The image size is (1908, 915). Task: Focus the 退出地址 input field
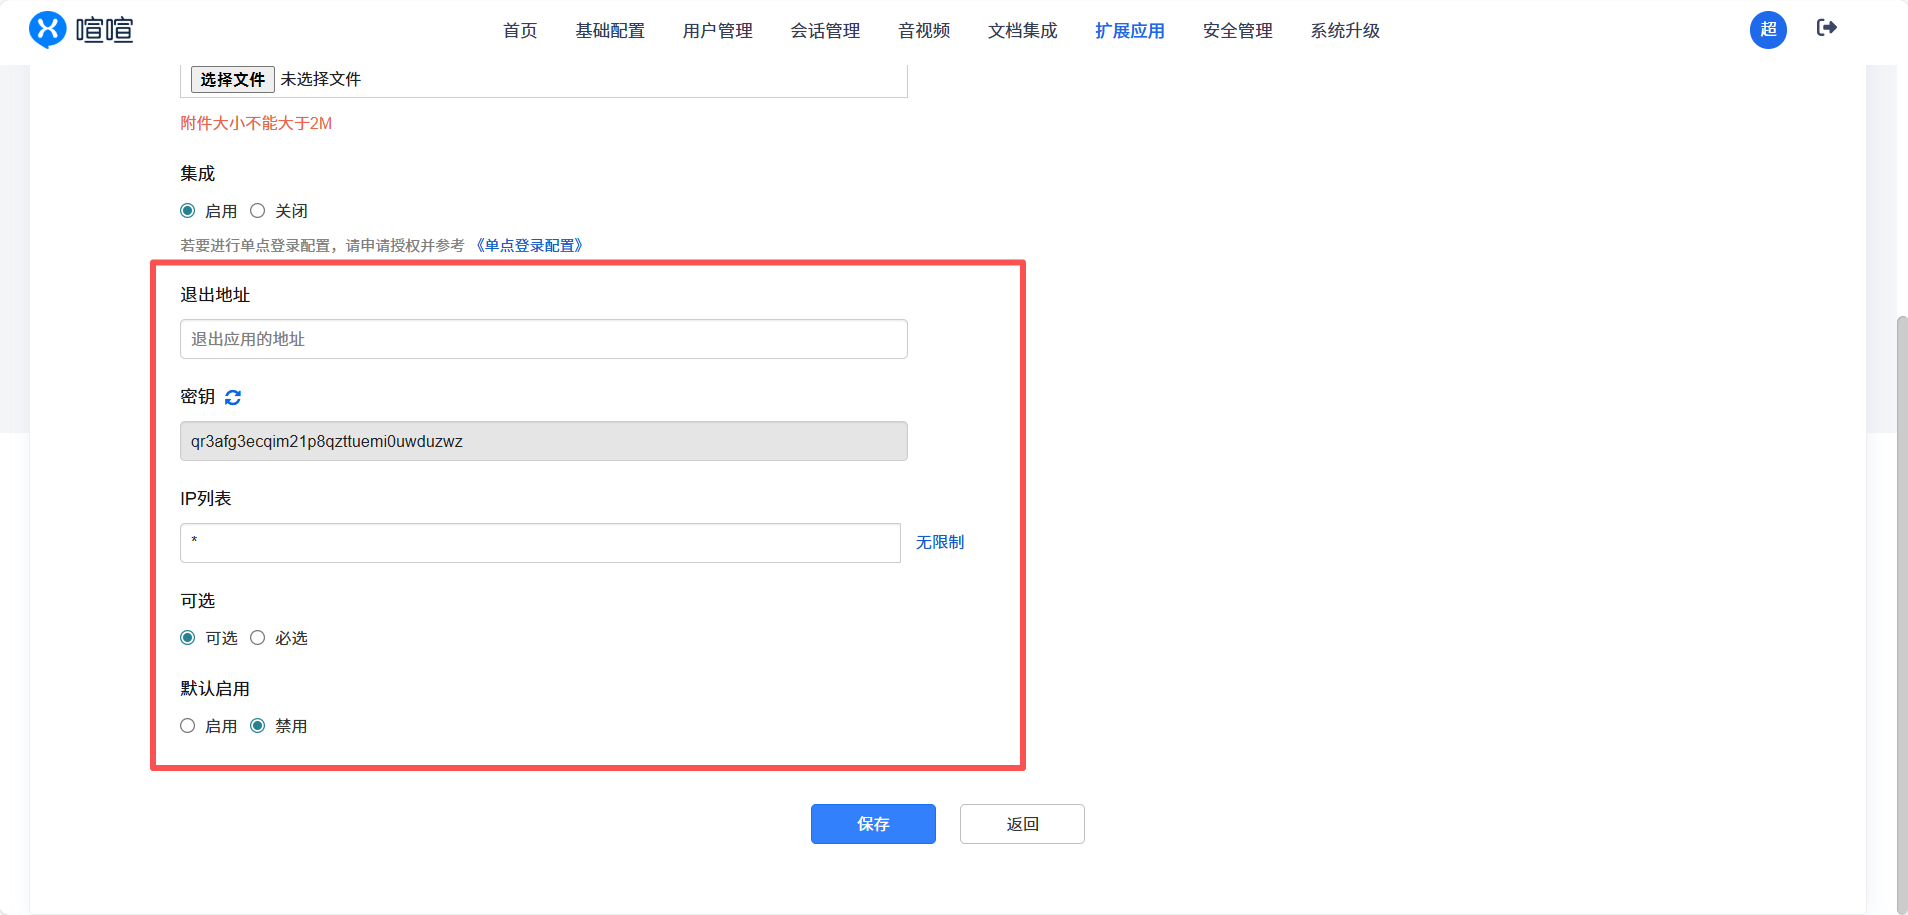point(543,339)
